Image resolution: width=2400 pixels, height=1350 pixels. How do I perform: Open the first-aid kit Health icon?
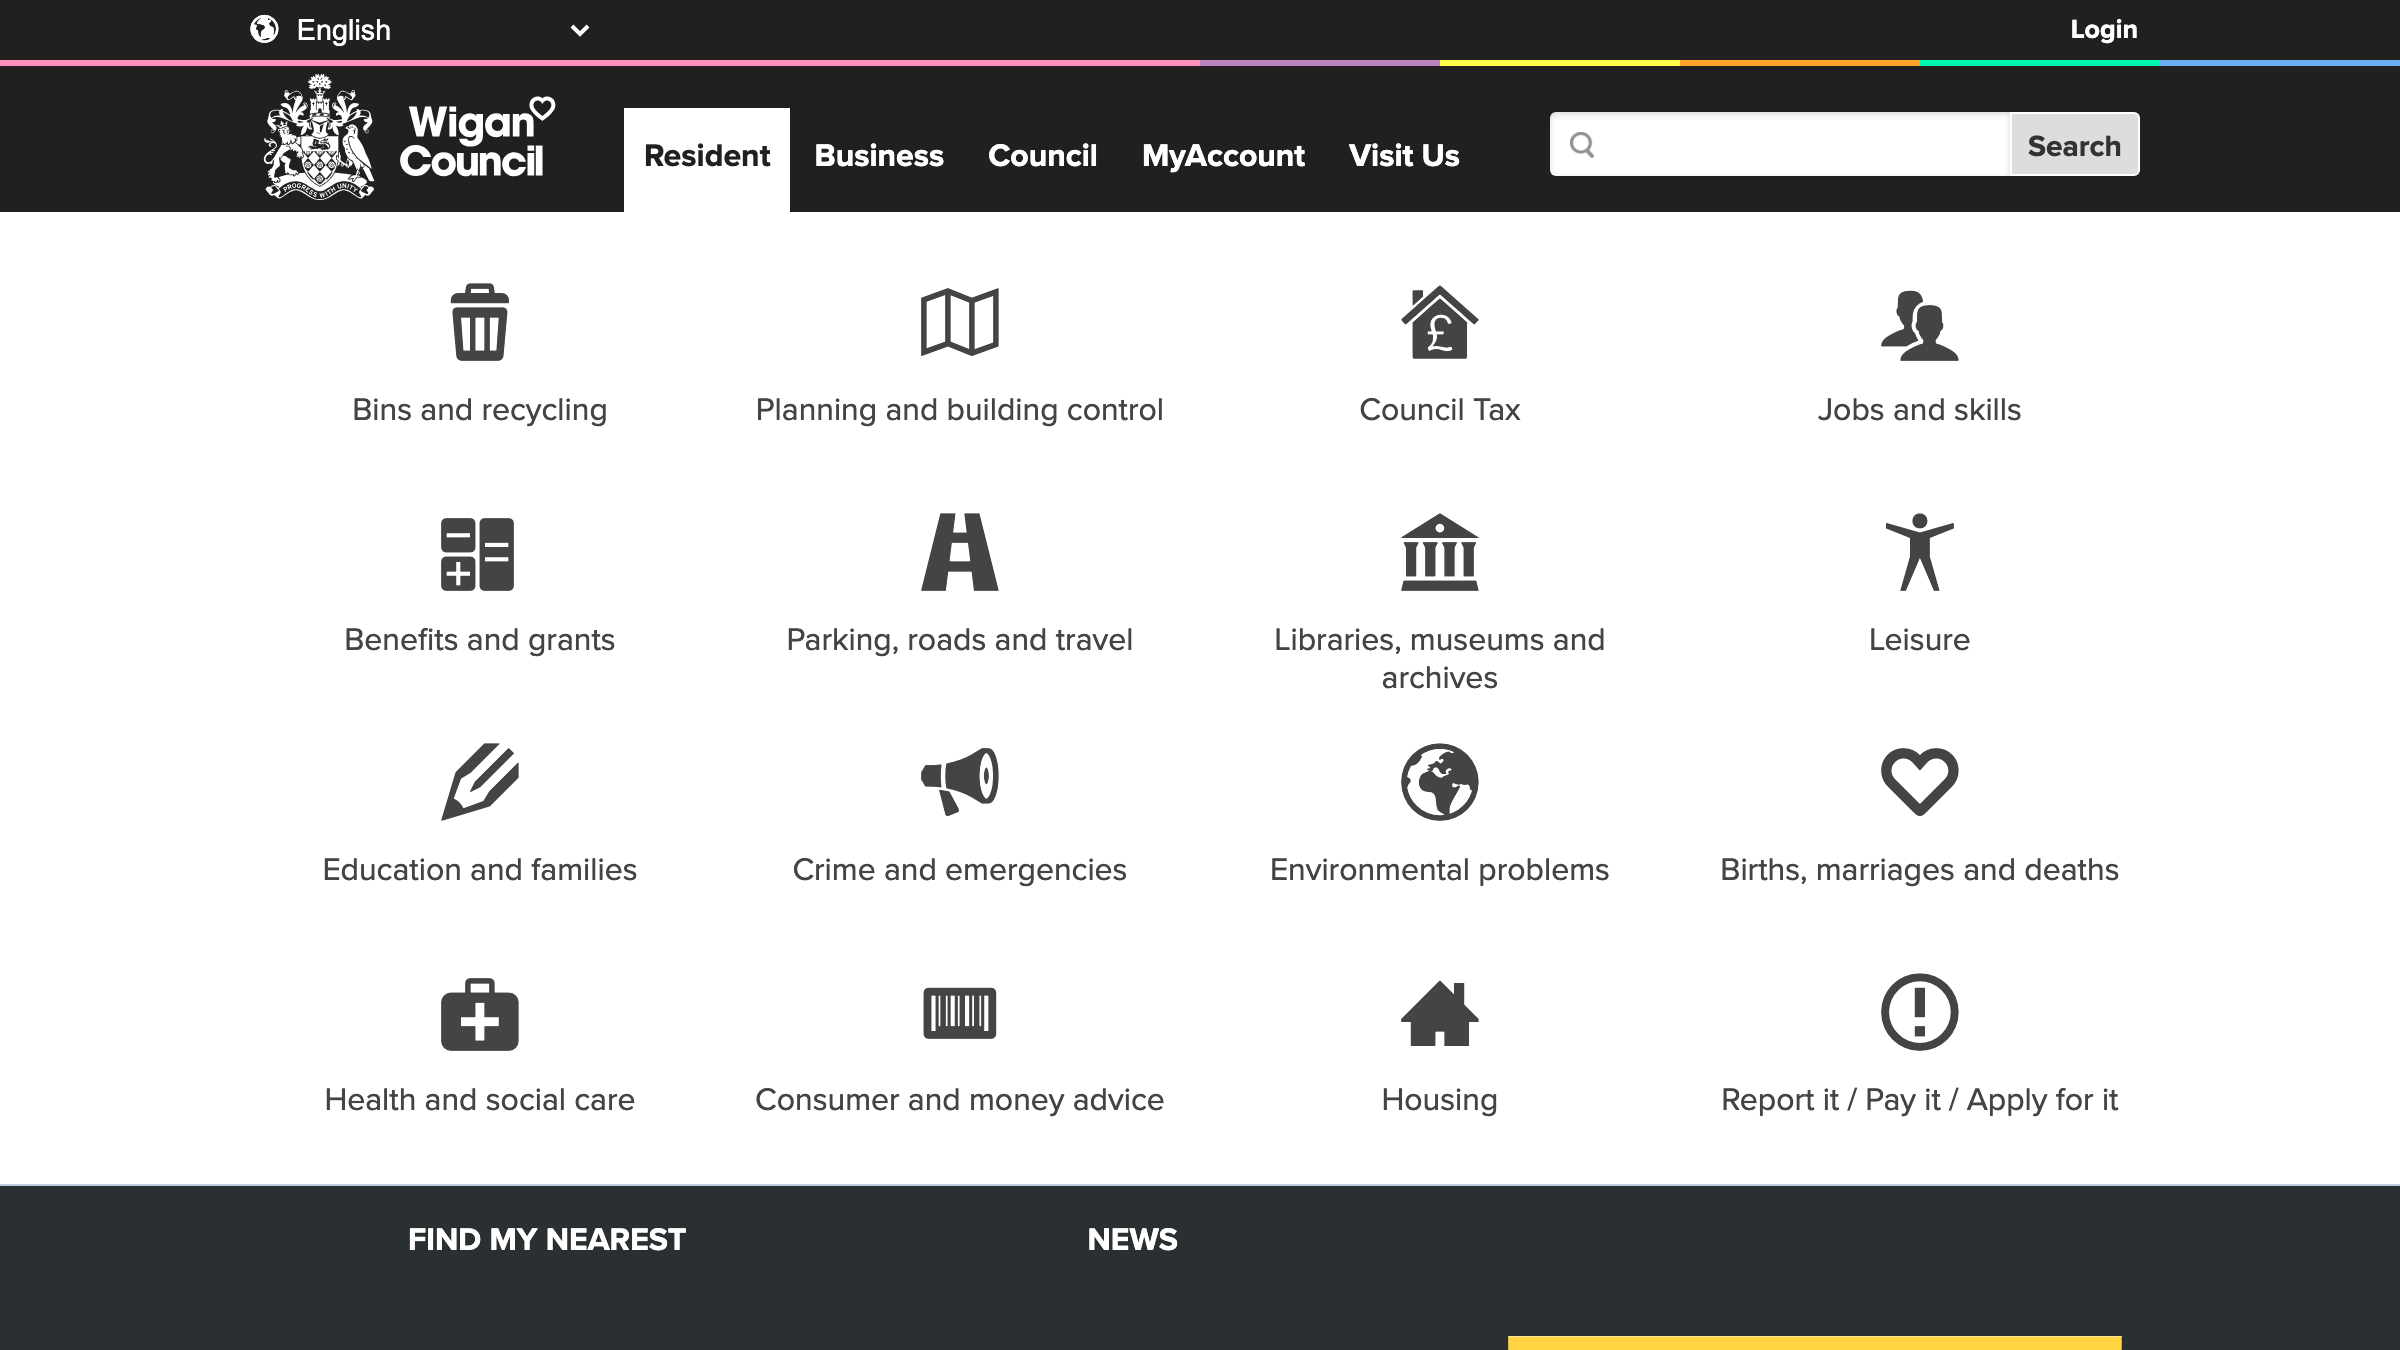point(479,1014)
